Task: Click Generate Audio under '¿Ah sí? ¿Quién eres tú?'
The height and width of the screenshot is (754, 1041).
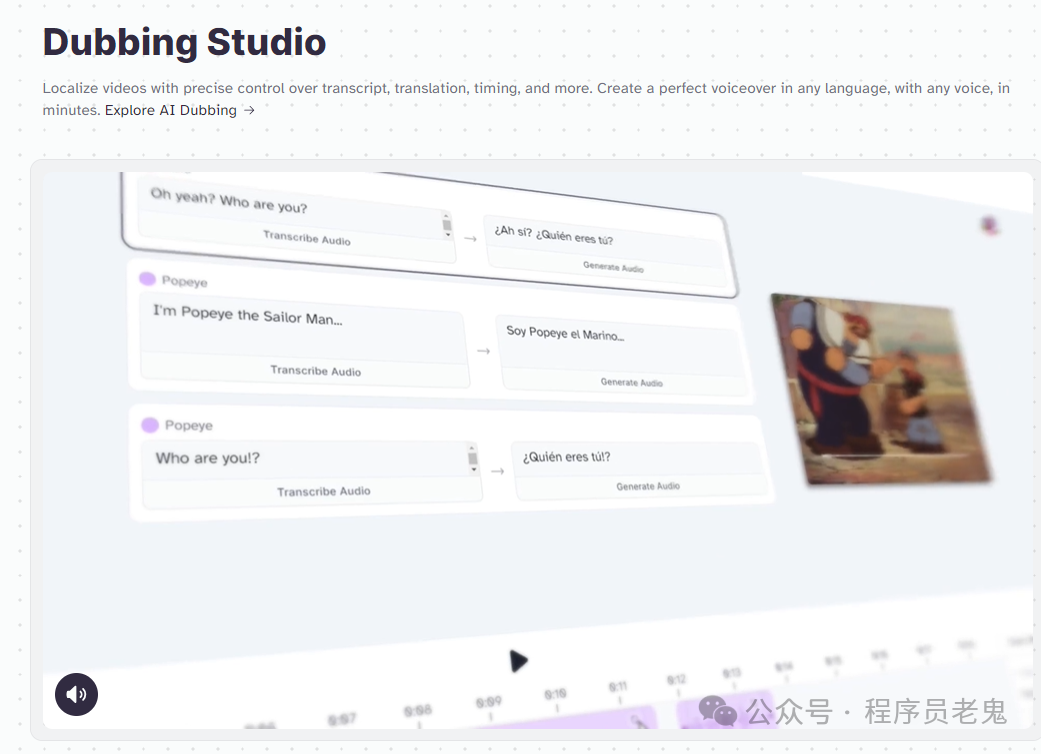Action: [x=613, y=267]
